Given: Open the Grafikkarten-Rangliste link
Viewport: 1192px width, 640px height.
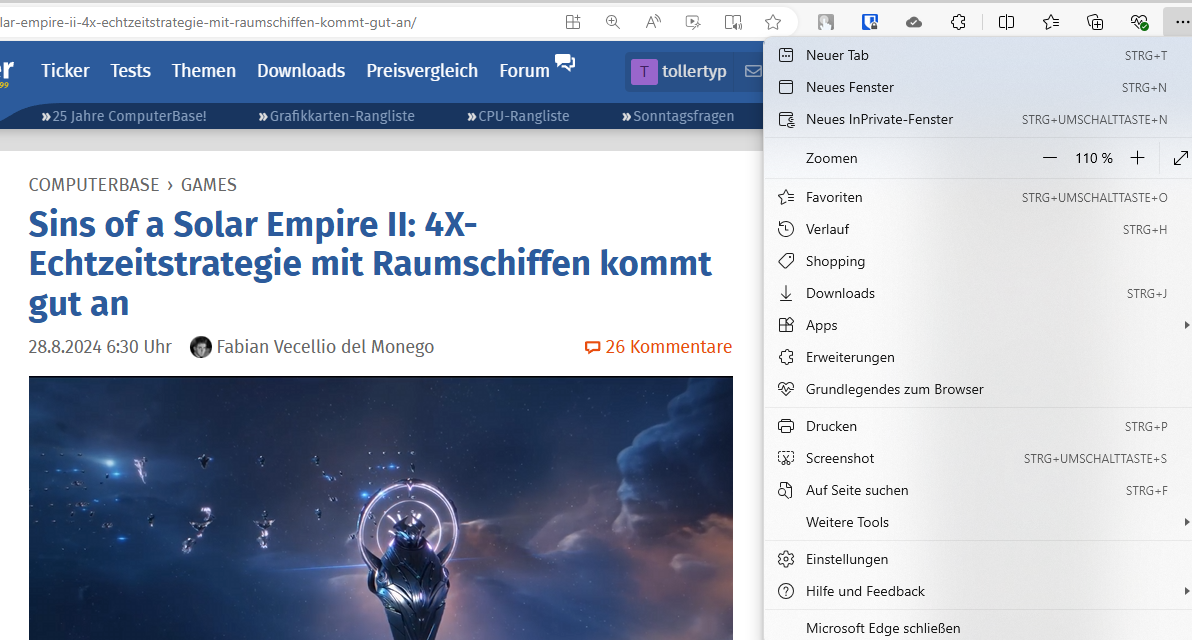Looking at the screenshot, I should [x=337, y=116].
